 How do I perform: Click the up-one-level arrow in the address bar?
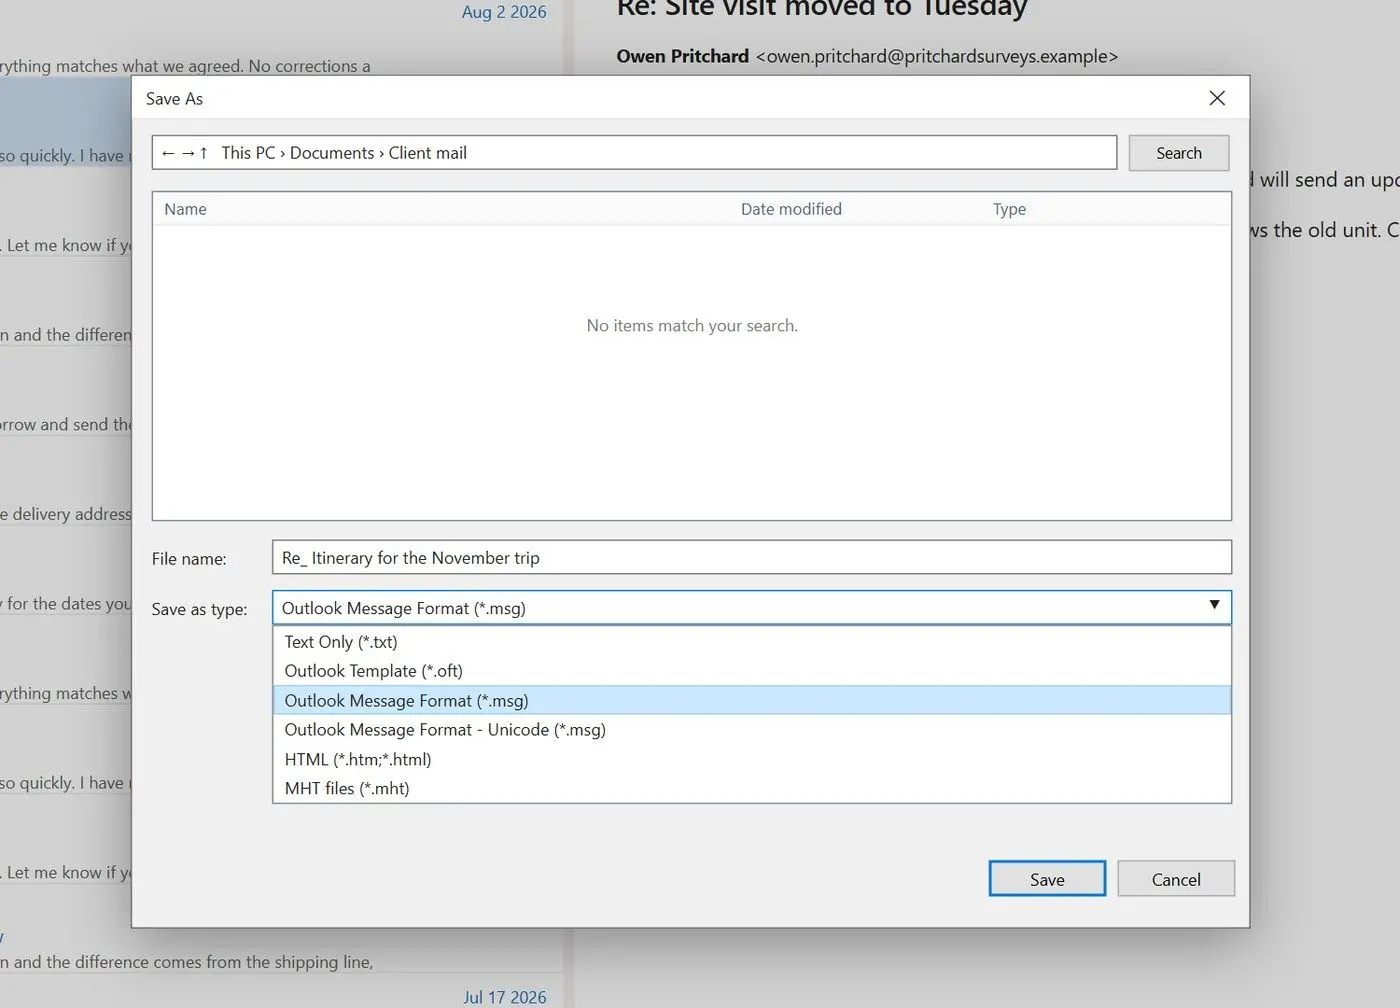coord(204,153)
